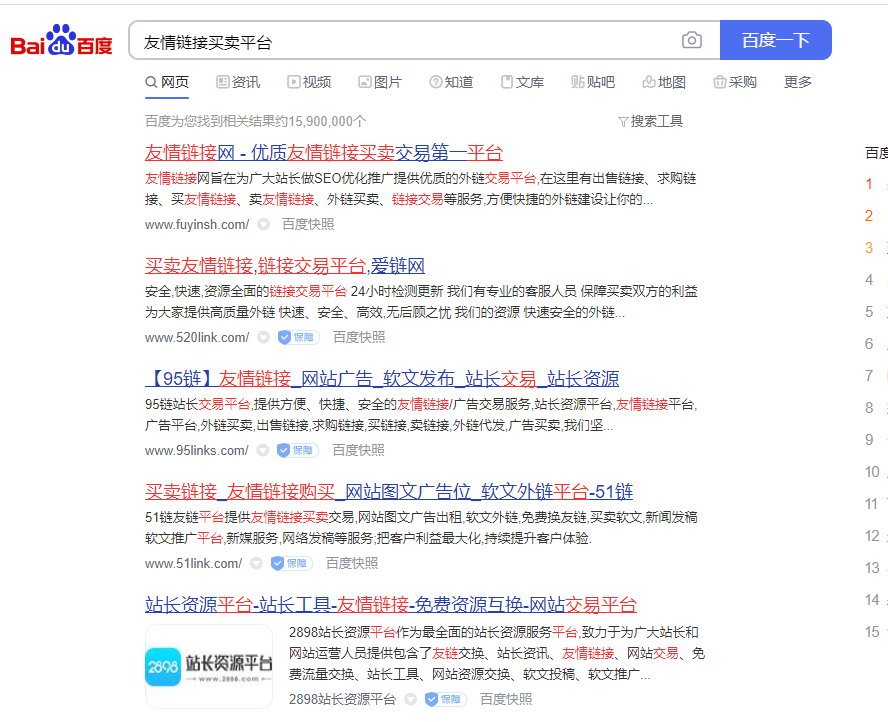Select hot search rank 1

(x=869, y=184)
